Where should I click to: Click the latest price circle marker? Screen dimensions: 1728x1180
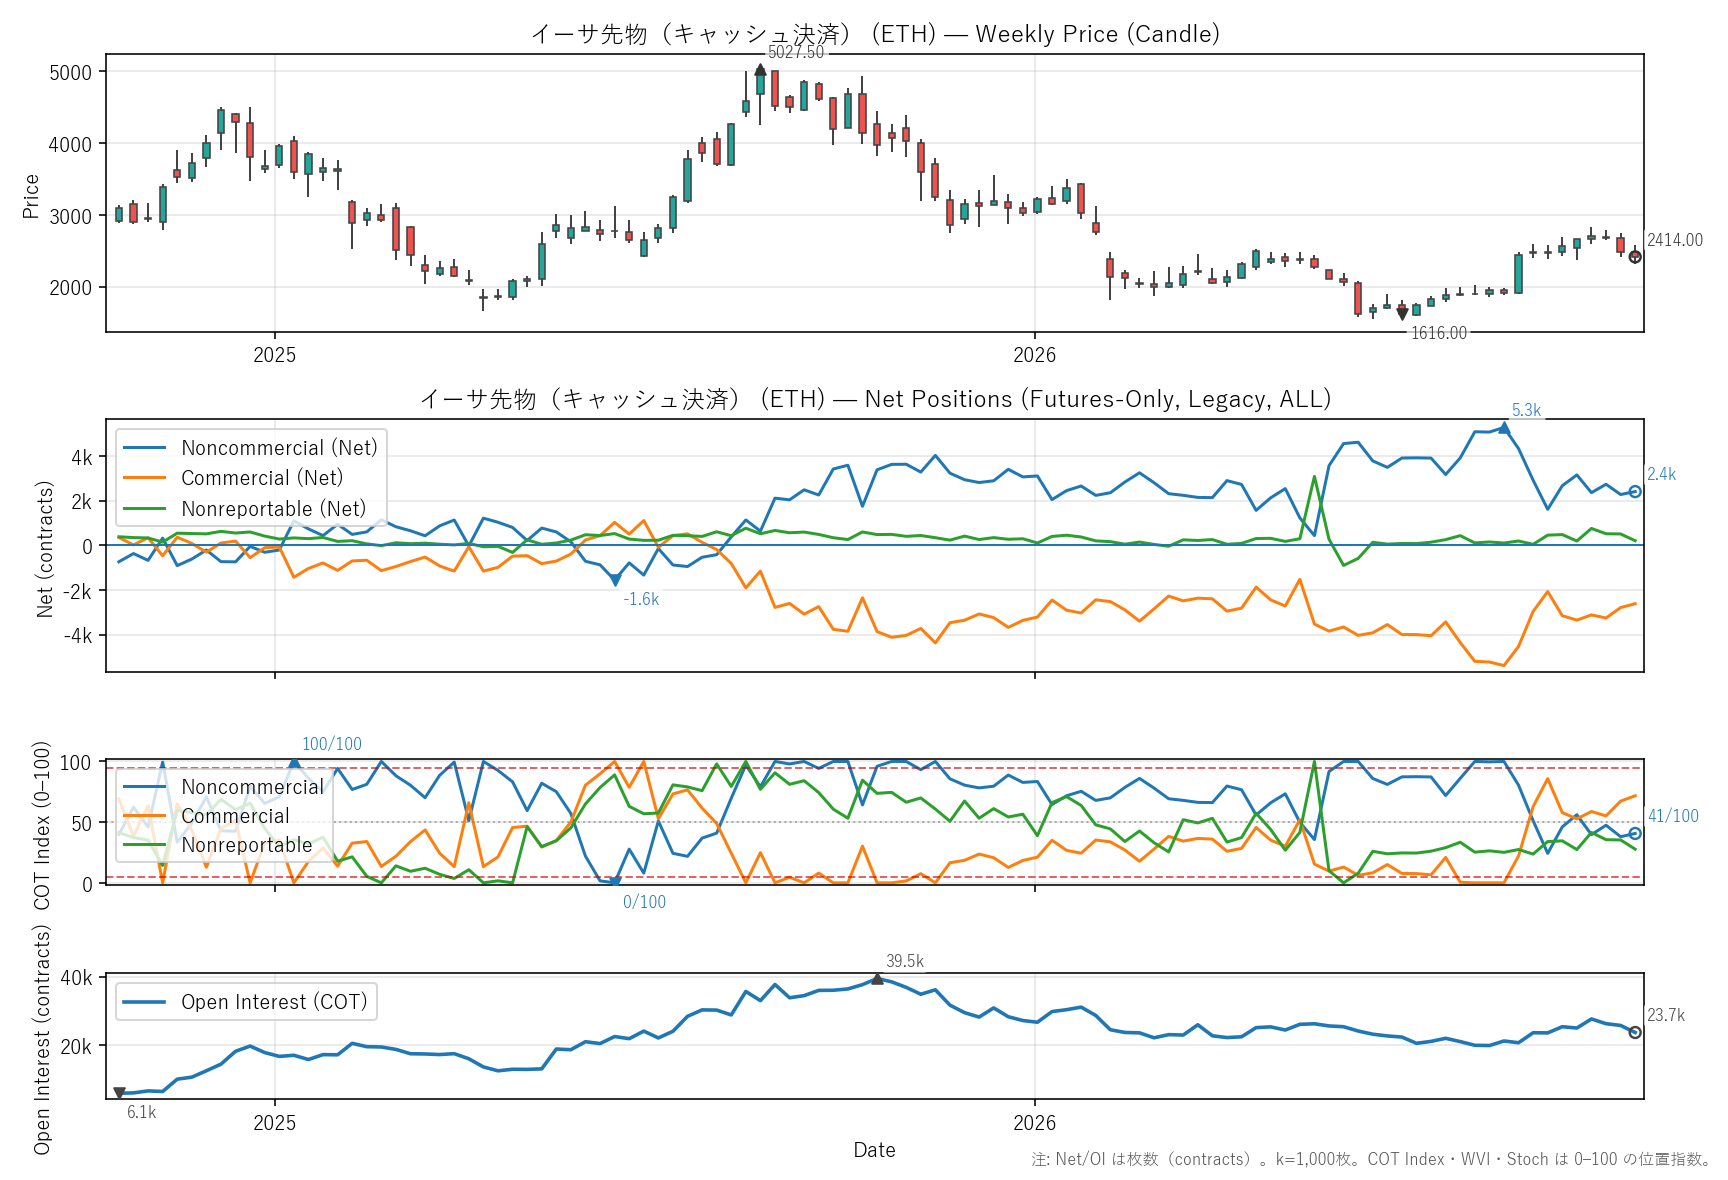(x=1635, y=257)
